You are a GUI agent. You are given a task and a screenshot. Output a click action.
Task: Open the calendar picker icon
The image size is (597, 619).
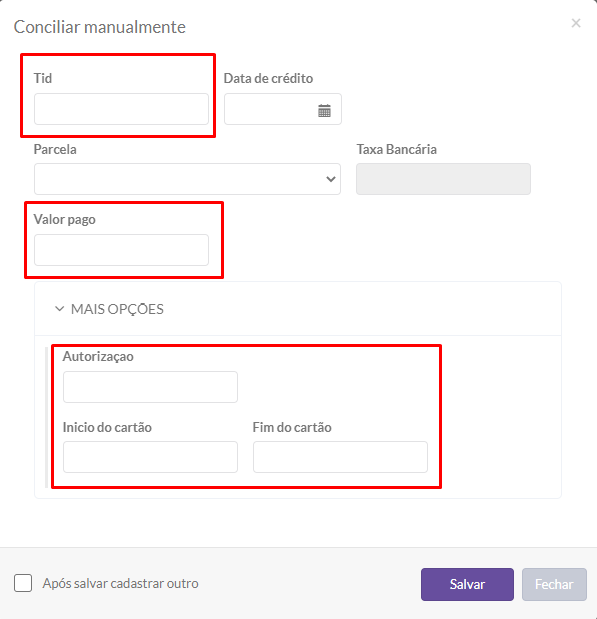pos(324,111)
